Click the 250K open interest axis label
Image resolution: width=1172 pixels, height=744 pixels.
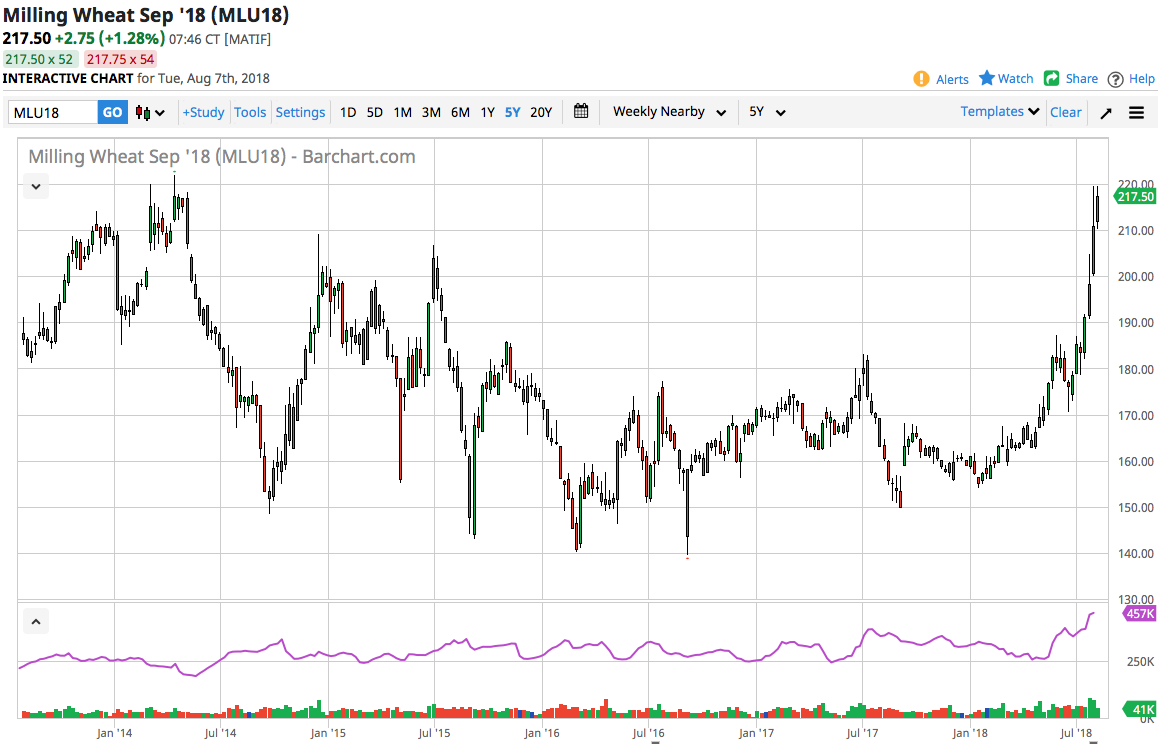pyautogui.click(x=1140, y=662)
